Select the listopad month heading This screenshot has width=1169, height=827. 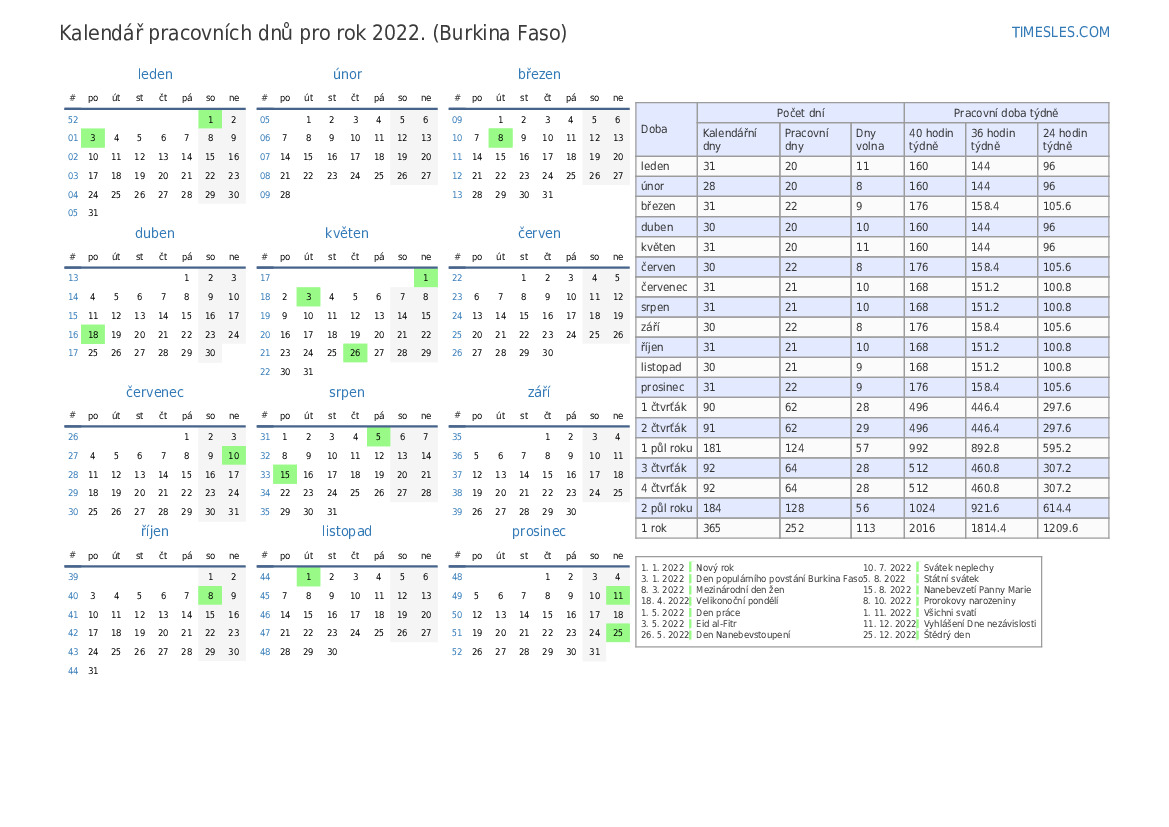point(347,531)
